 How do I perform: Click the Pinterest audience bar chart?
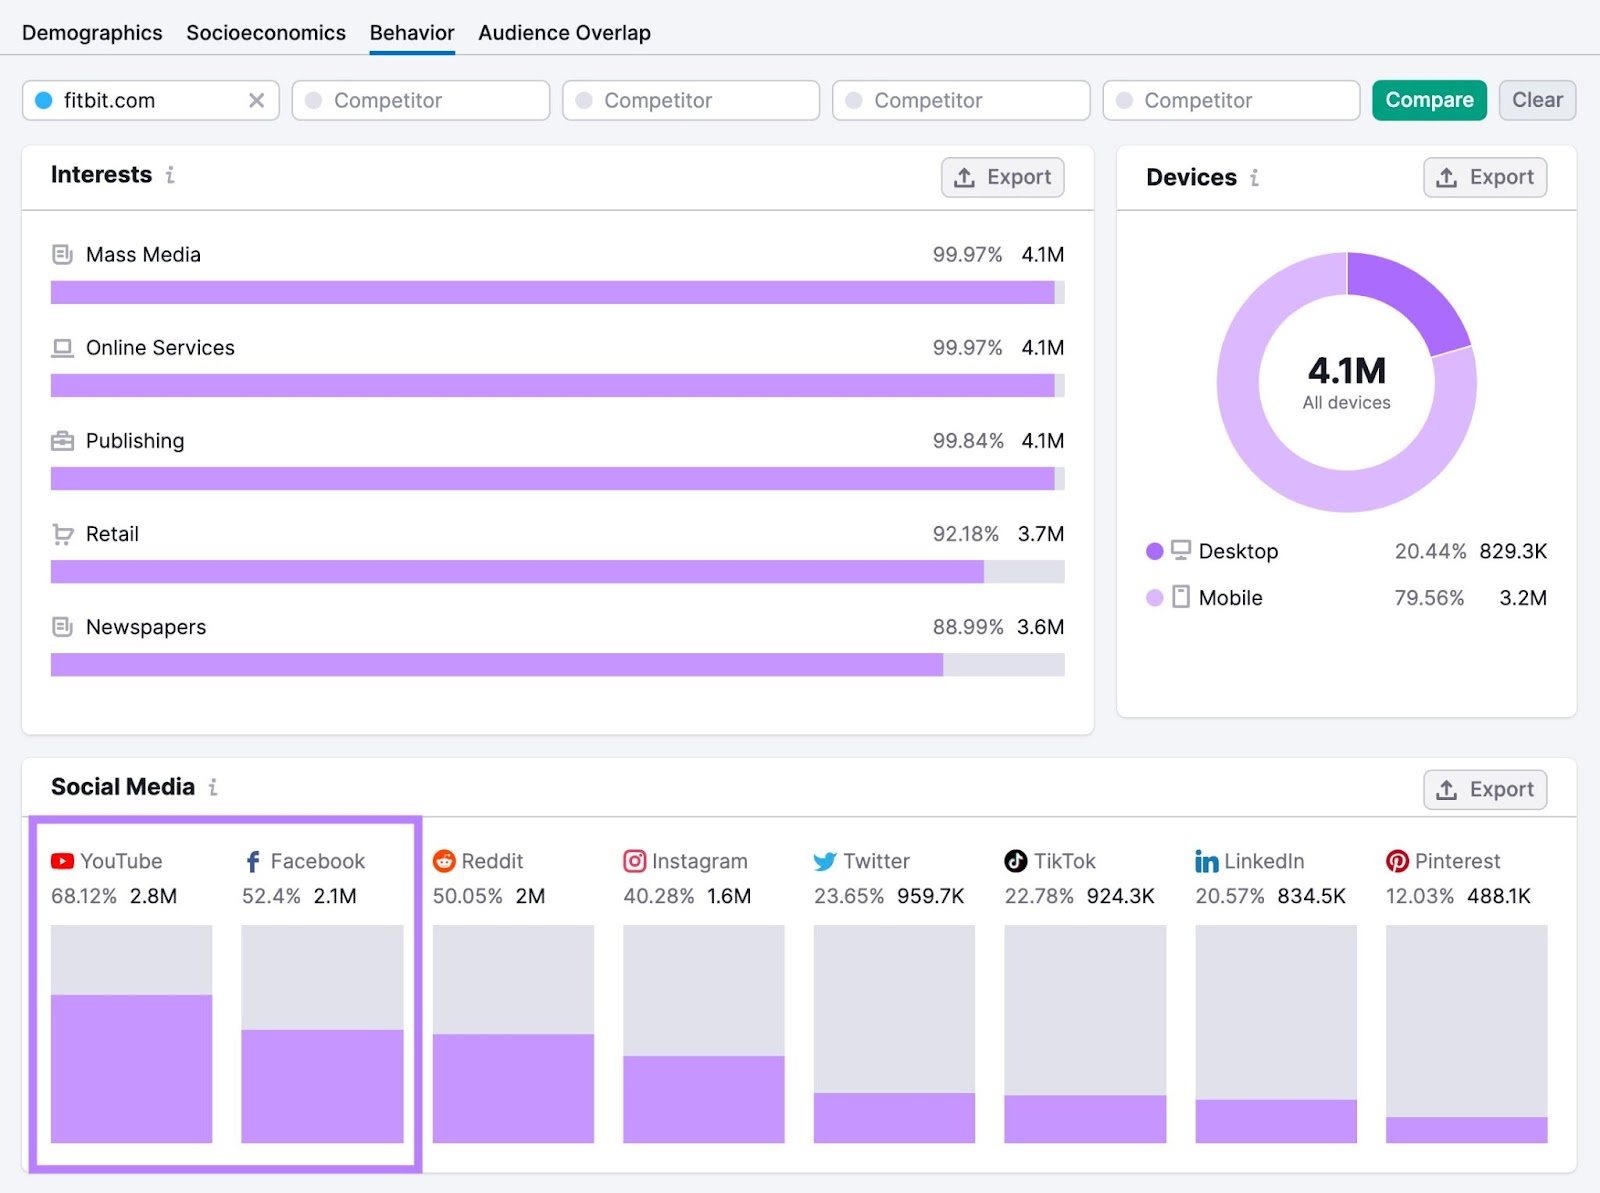coord(1466,1033)
